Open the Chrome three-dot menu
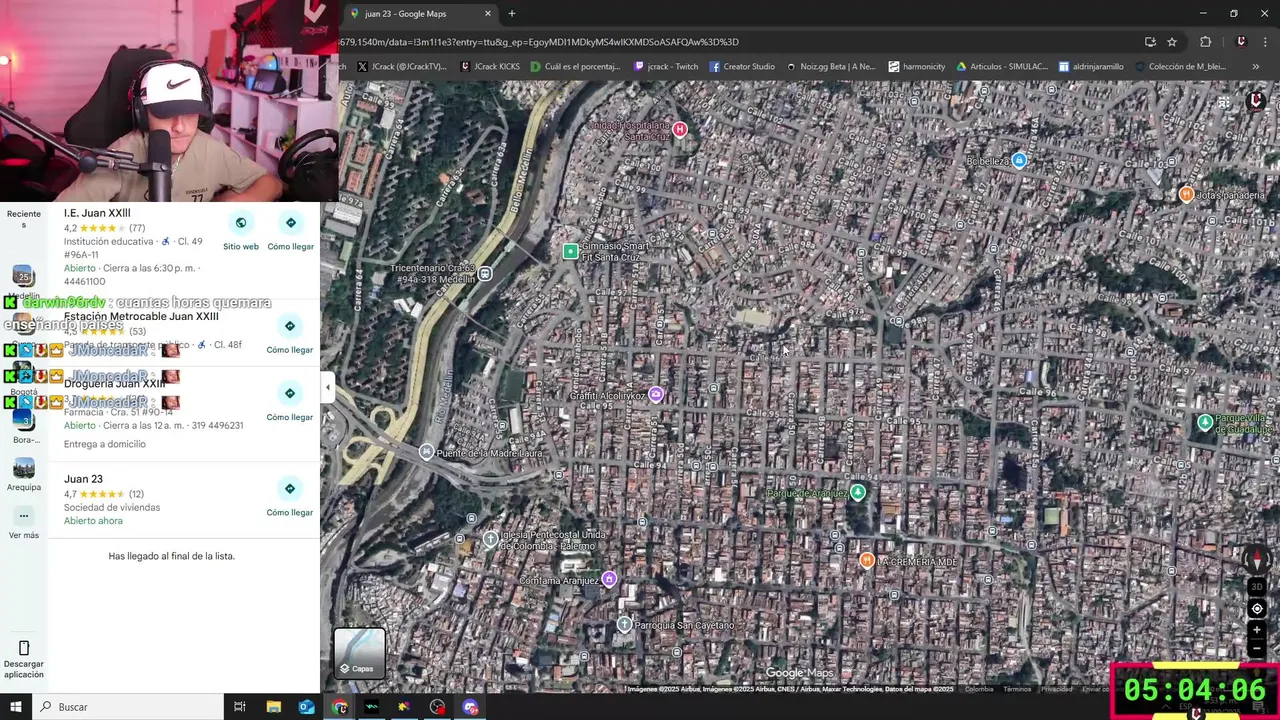This screenshot has width=1280, height=720. (1267, 42)
